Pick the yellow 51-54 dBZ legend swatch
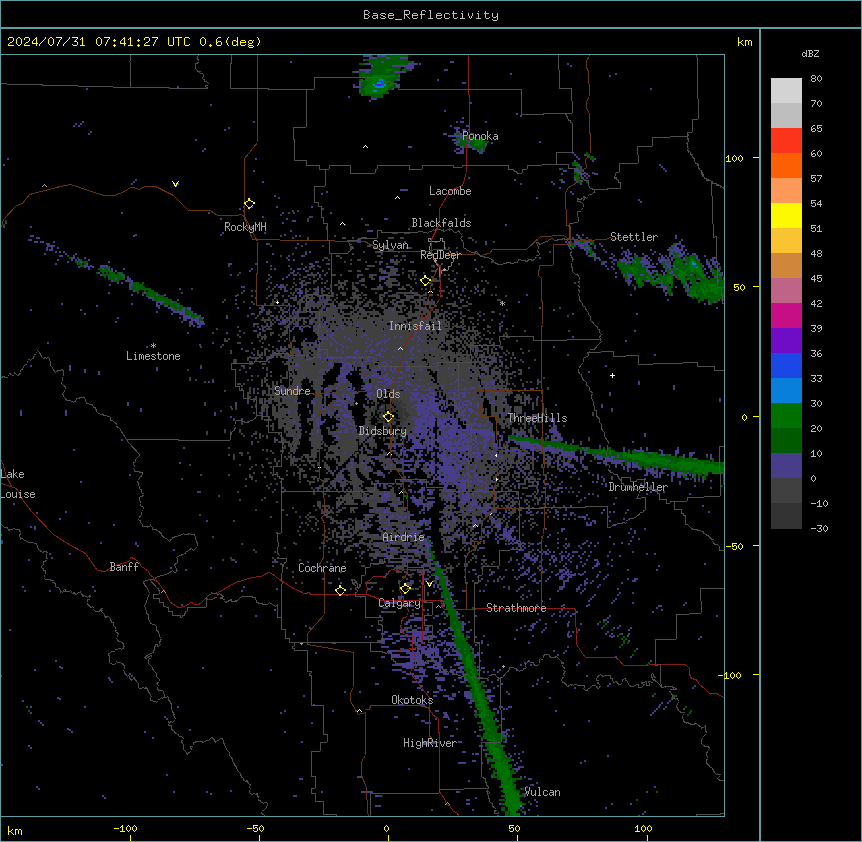 [786, 215]
